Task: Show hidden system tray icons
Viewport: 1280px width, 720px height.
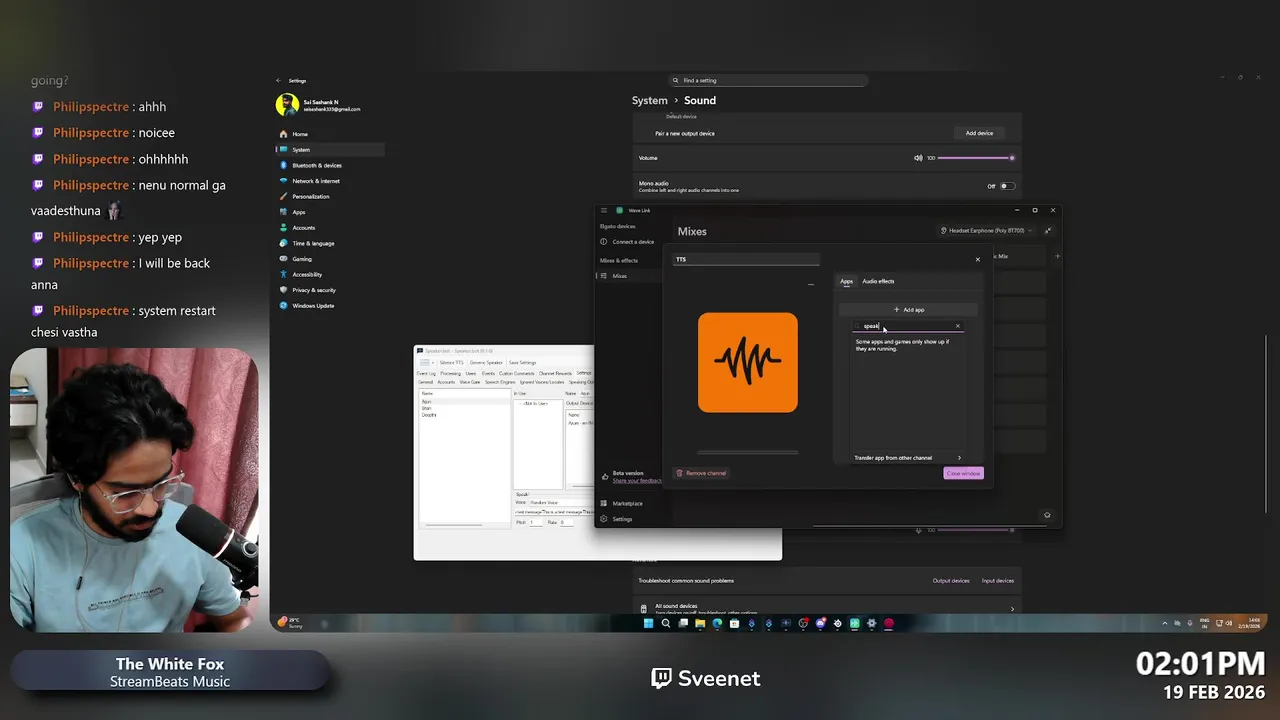Action: [x=1164, y=623]
